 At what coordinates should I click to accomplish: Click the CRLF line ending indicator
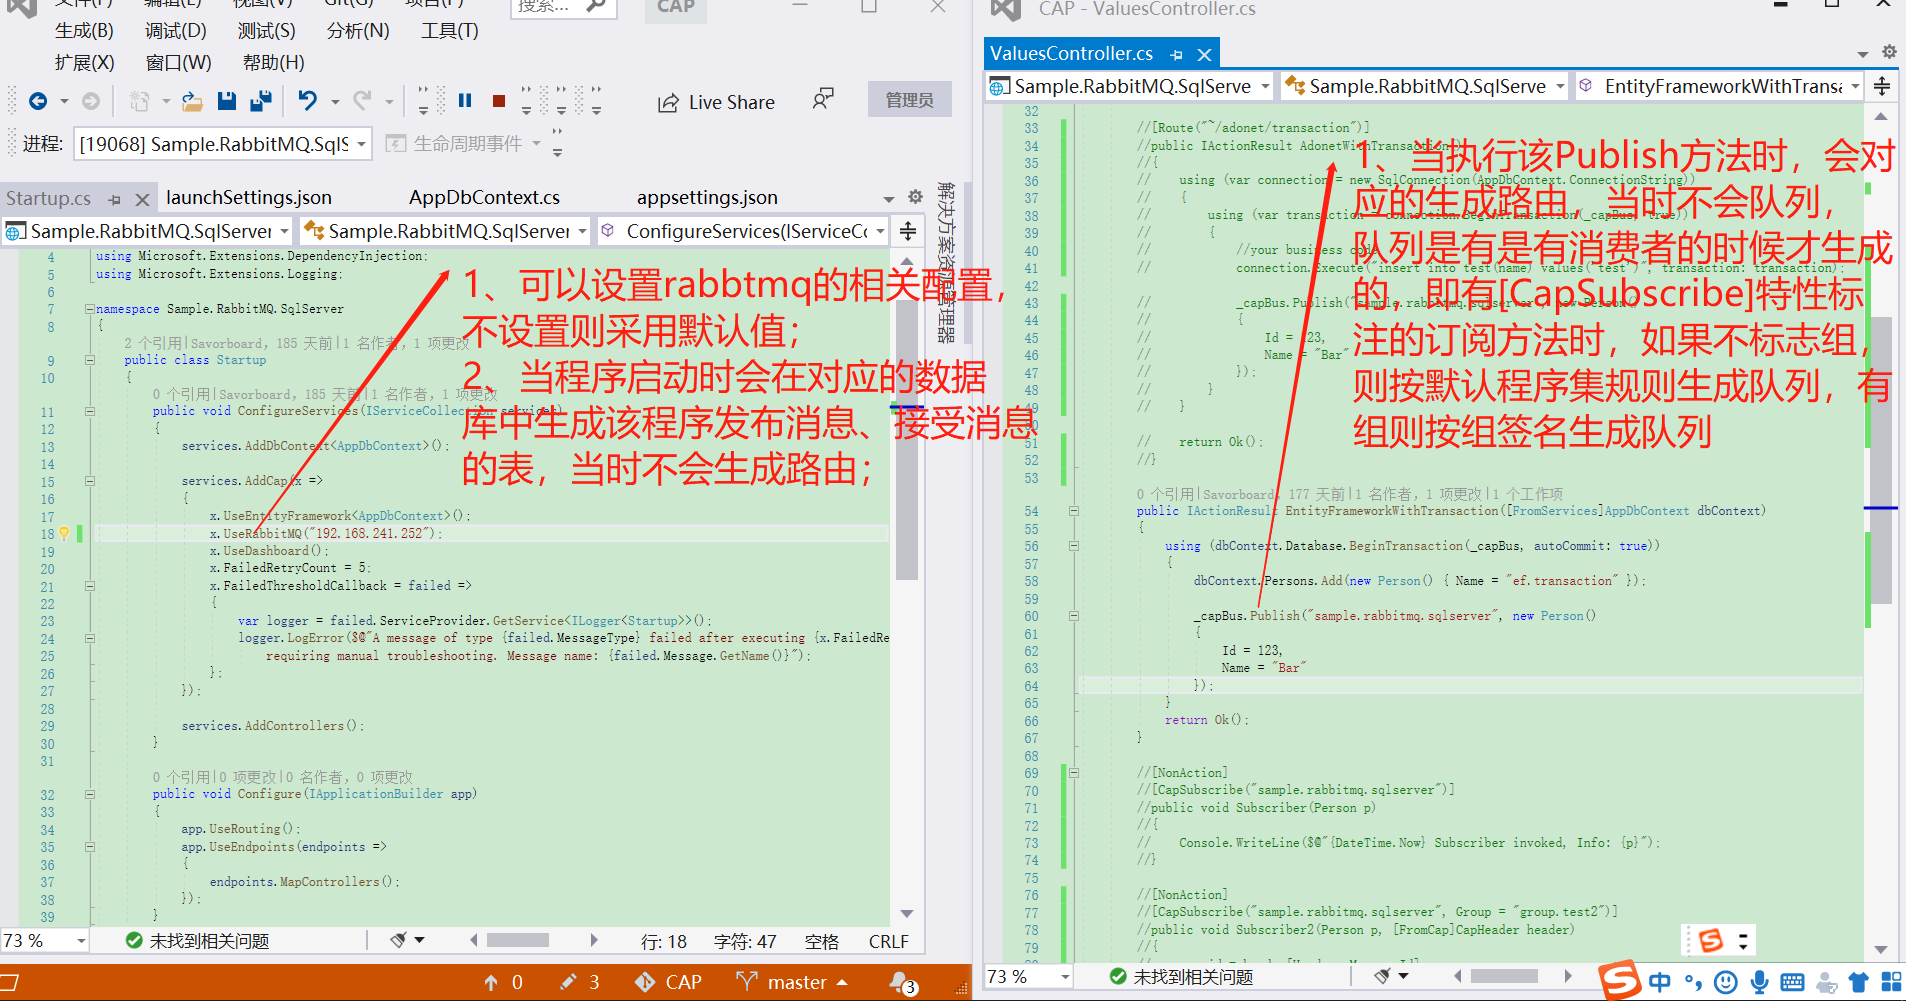coord(889,942)
